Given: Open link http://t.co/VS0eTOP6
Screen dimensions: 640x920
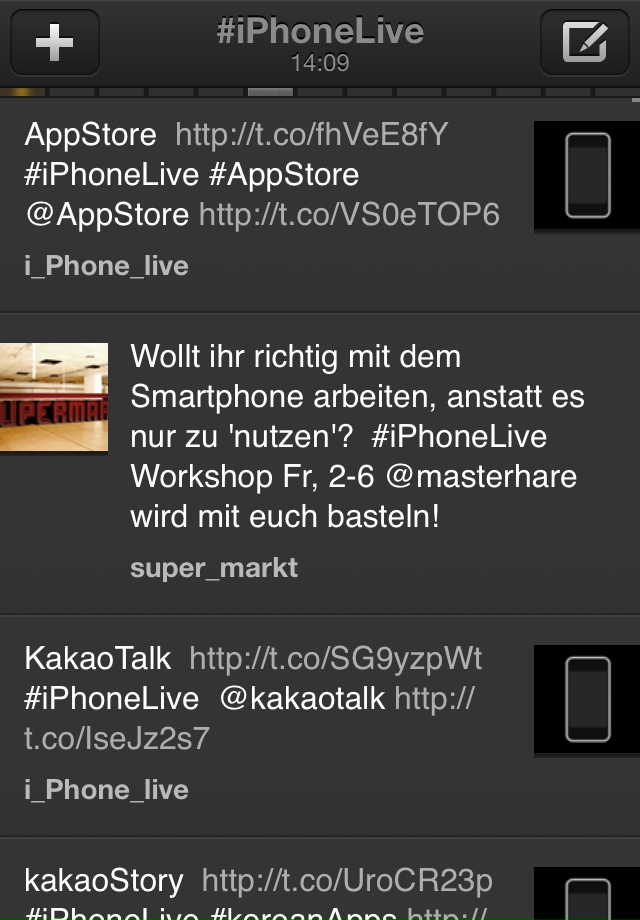Looking at the screenshot, I should click(349, 215).
